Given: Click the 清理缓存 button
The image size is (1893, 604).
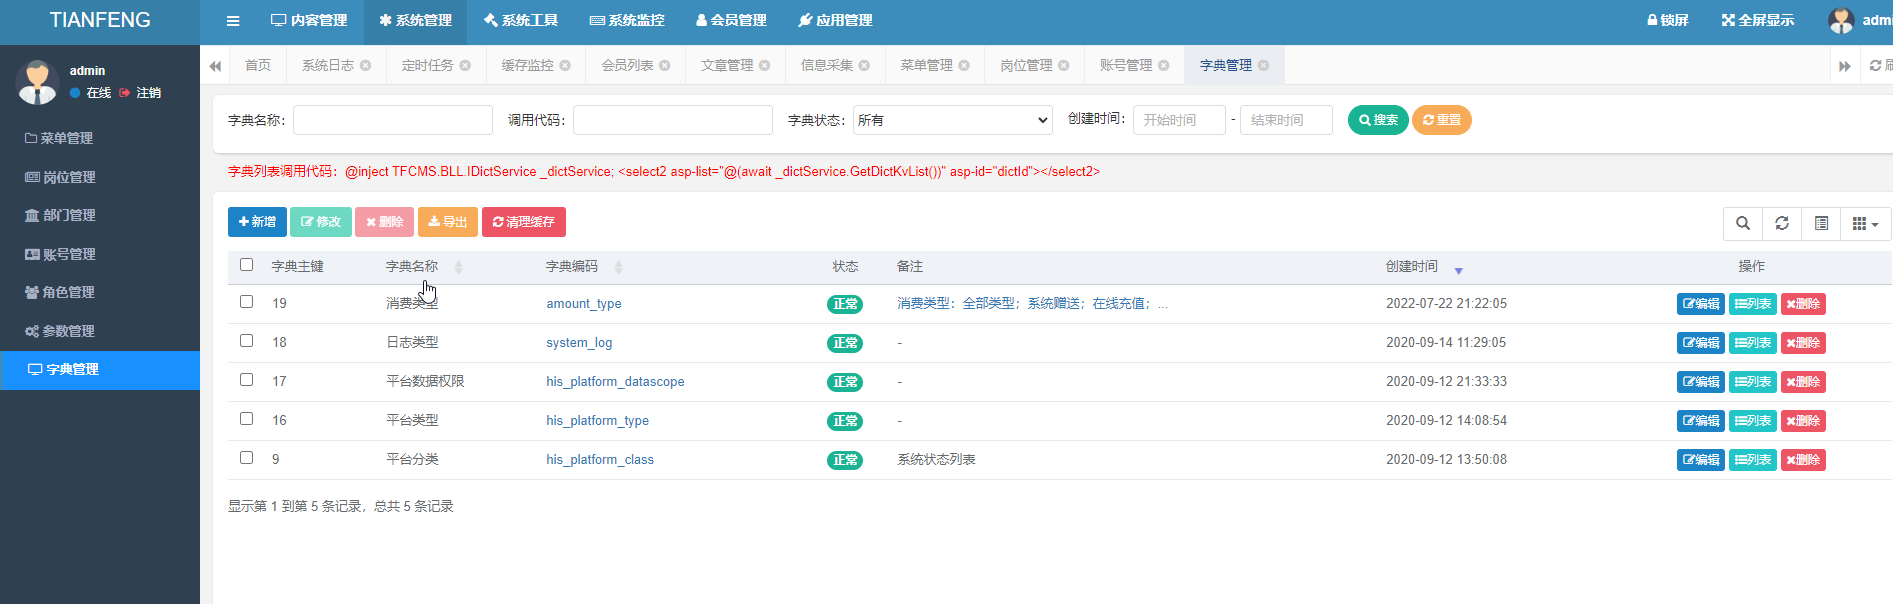Looking at the screenshot, I should coord(524,222).
